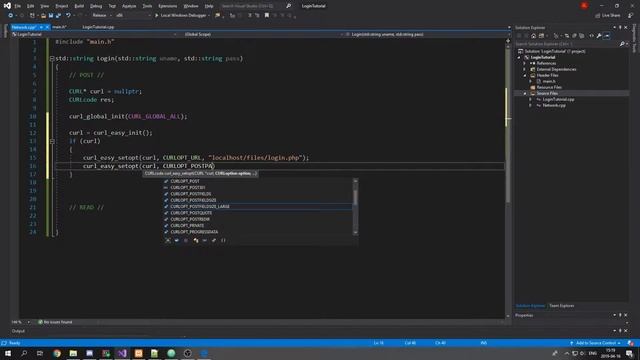This screenshot has width=640, height=360.
Task: Open the Release configuration dropdown
Action: 102,16
